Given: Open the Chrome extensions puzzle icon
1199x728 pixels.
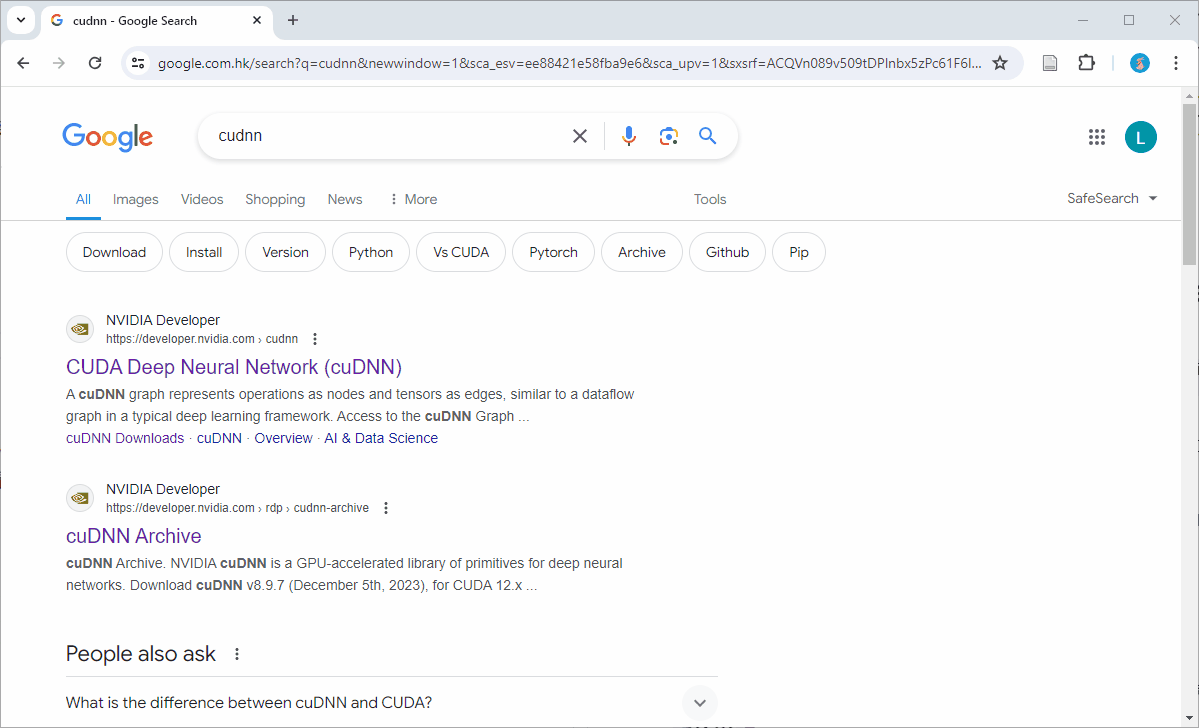Looking at the screenshot, I should click(1086, 63).
